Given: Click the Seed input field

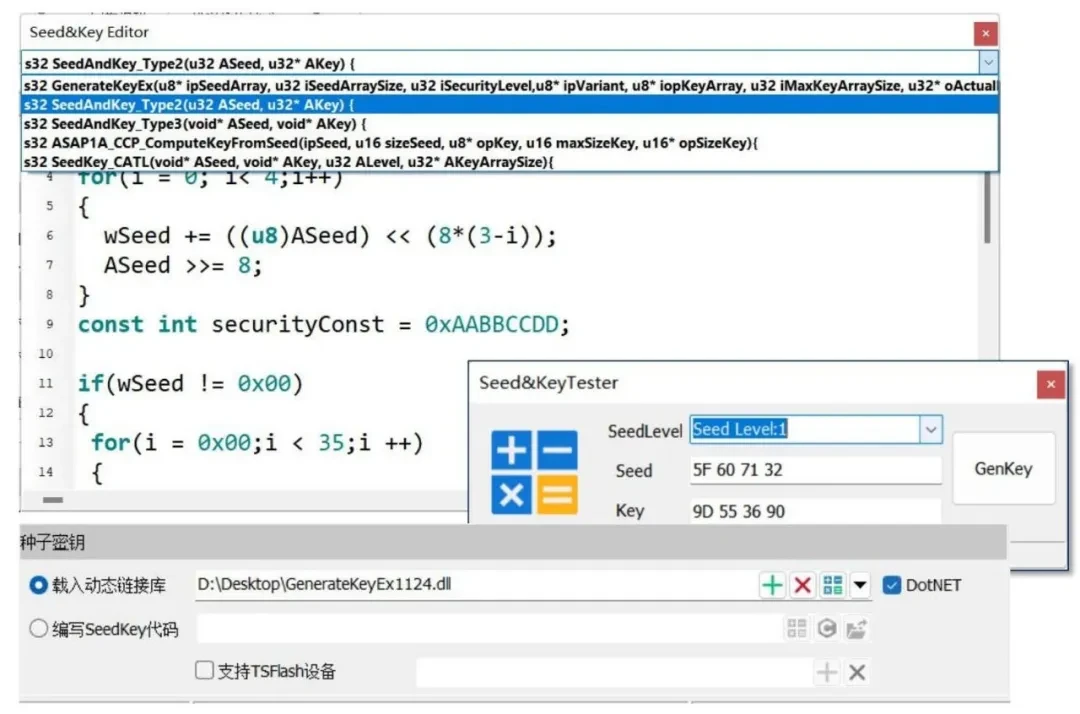Looking at the screenshot, I should click(815, 471).
